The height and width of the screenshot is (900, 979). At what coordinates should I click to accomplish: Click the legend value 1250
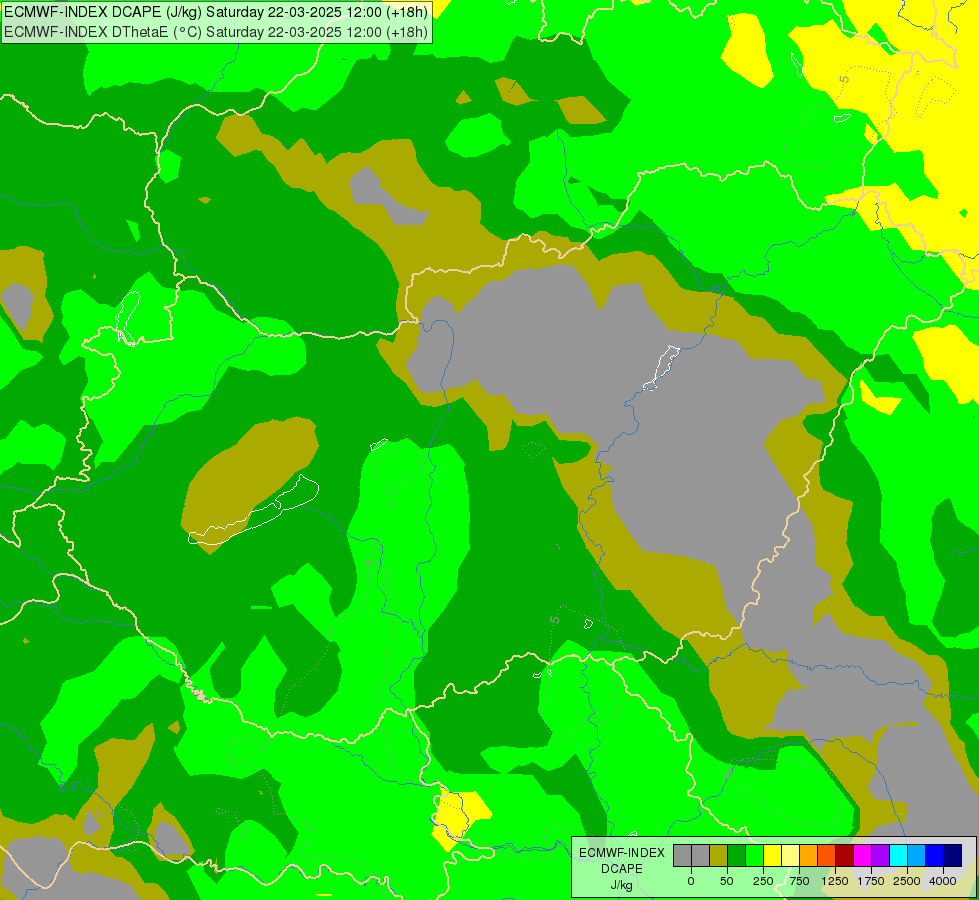tap(835, 881)
